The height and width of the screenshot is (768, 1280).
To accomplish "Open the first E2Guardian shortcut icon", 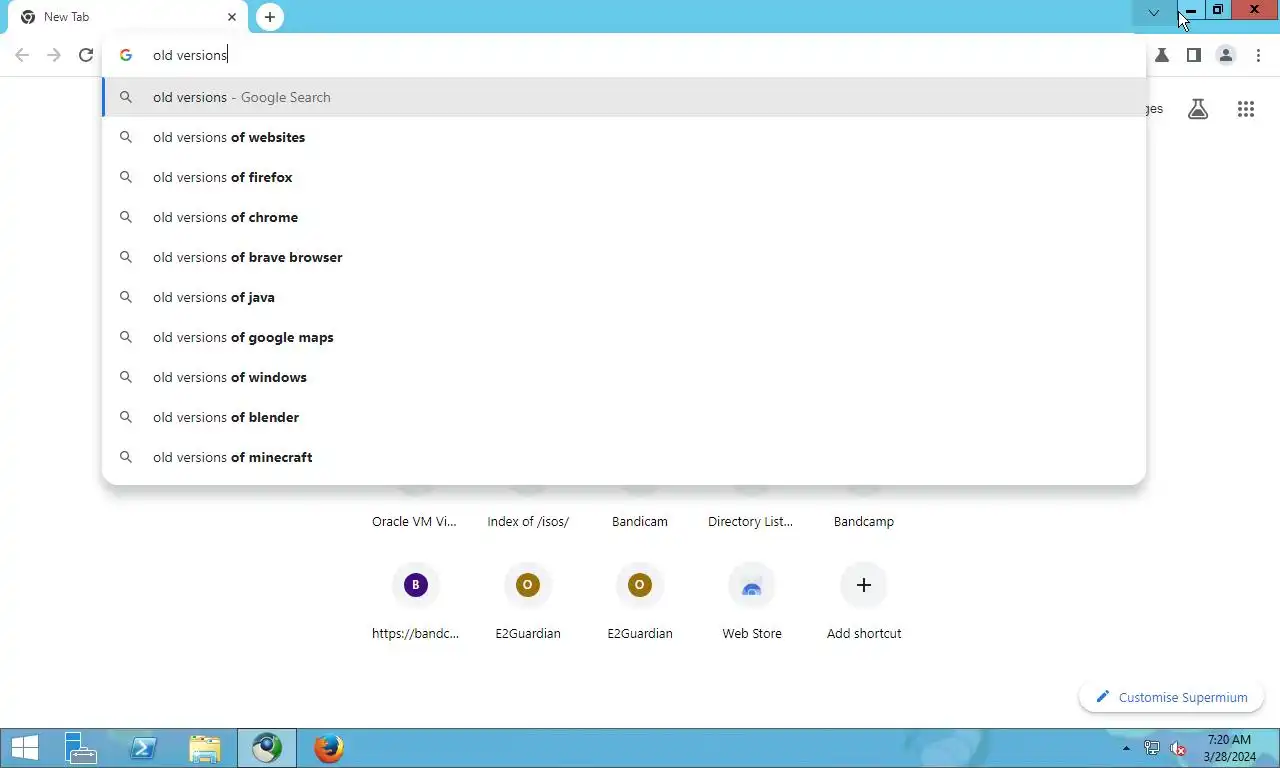I will tap(528, 585).
